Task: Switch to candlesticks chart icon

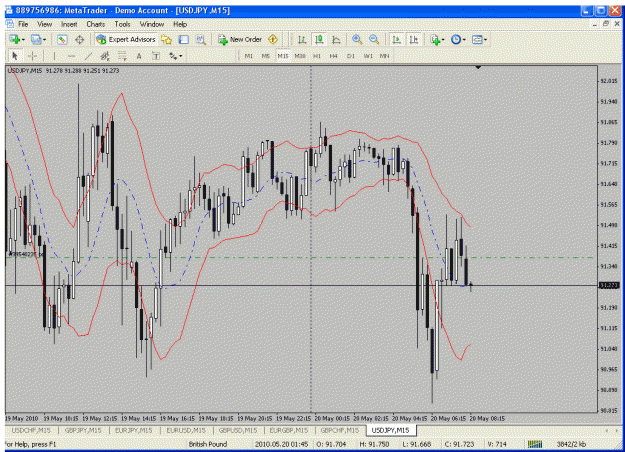Action: click(x=319, y=39)
